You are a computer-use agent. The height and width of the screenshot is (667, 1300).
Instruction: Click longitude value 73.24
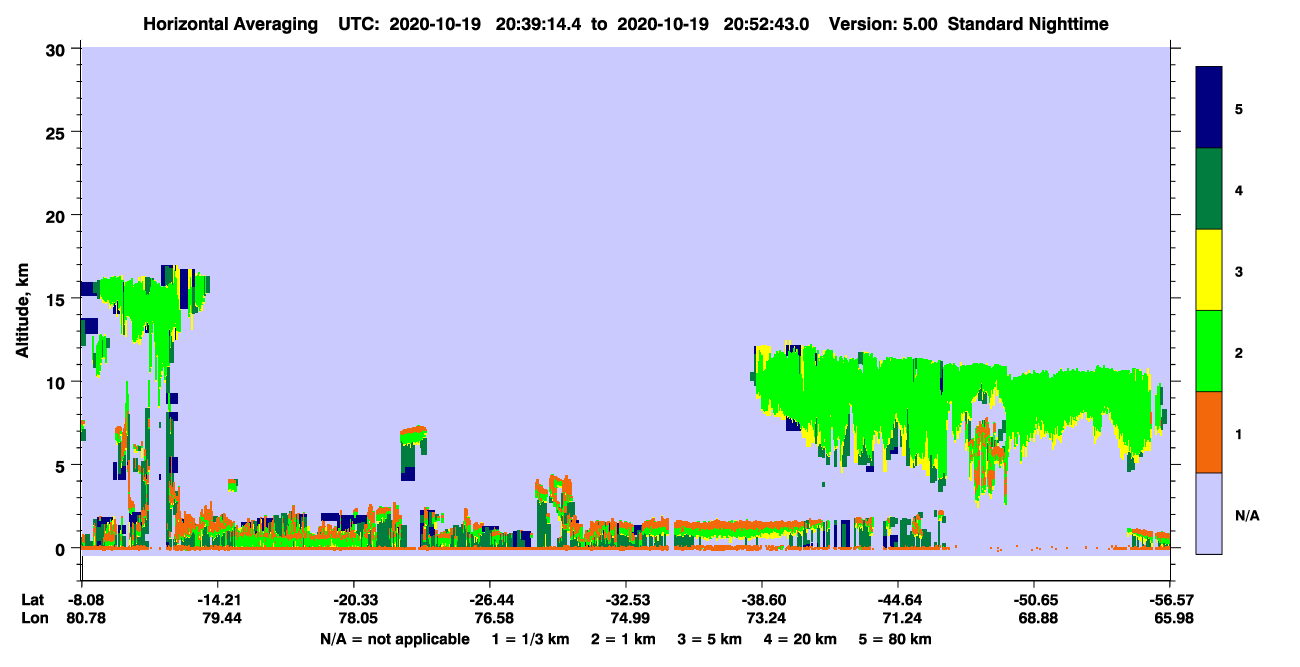tap(764, 619)
